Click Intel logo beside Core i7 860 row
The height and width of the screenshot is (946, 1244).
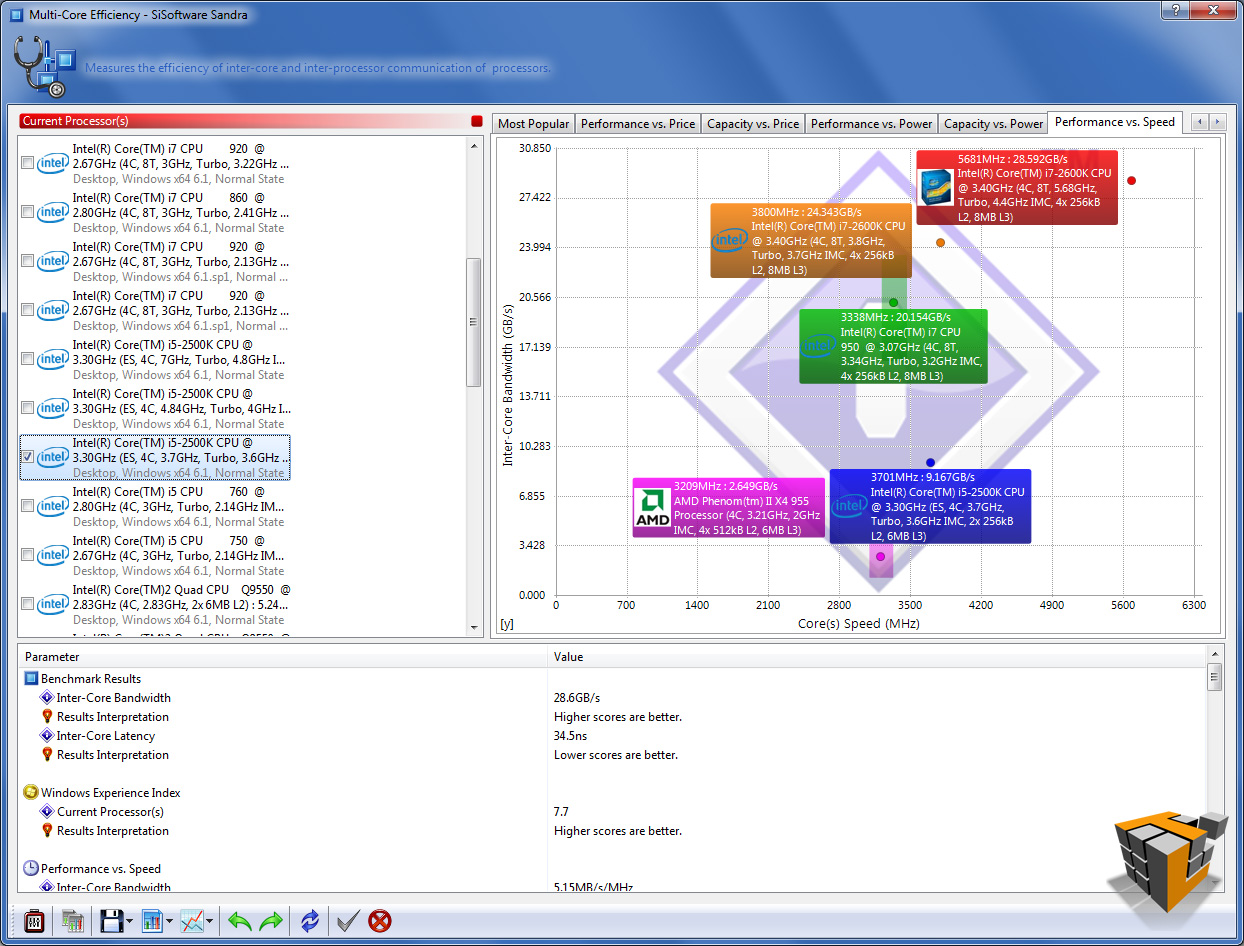(52, 212)
